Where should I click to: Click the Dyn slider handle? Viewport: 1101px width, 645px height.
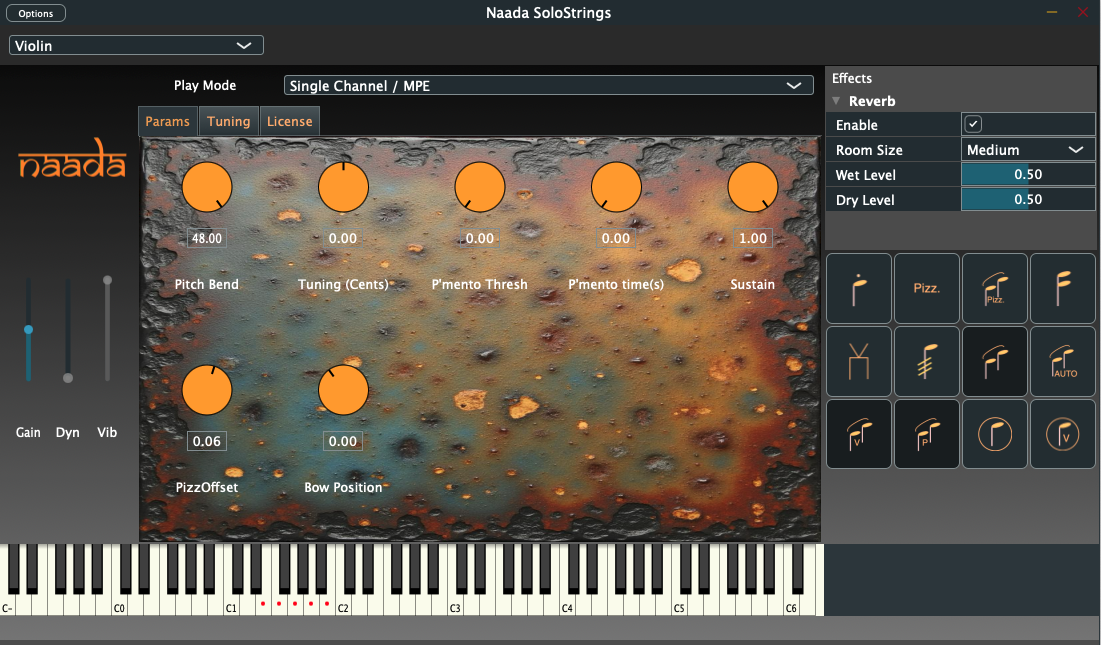[x=67, y=378]
